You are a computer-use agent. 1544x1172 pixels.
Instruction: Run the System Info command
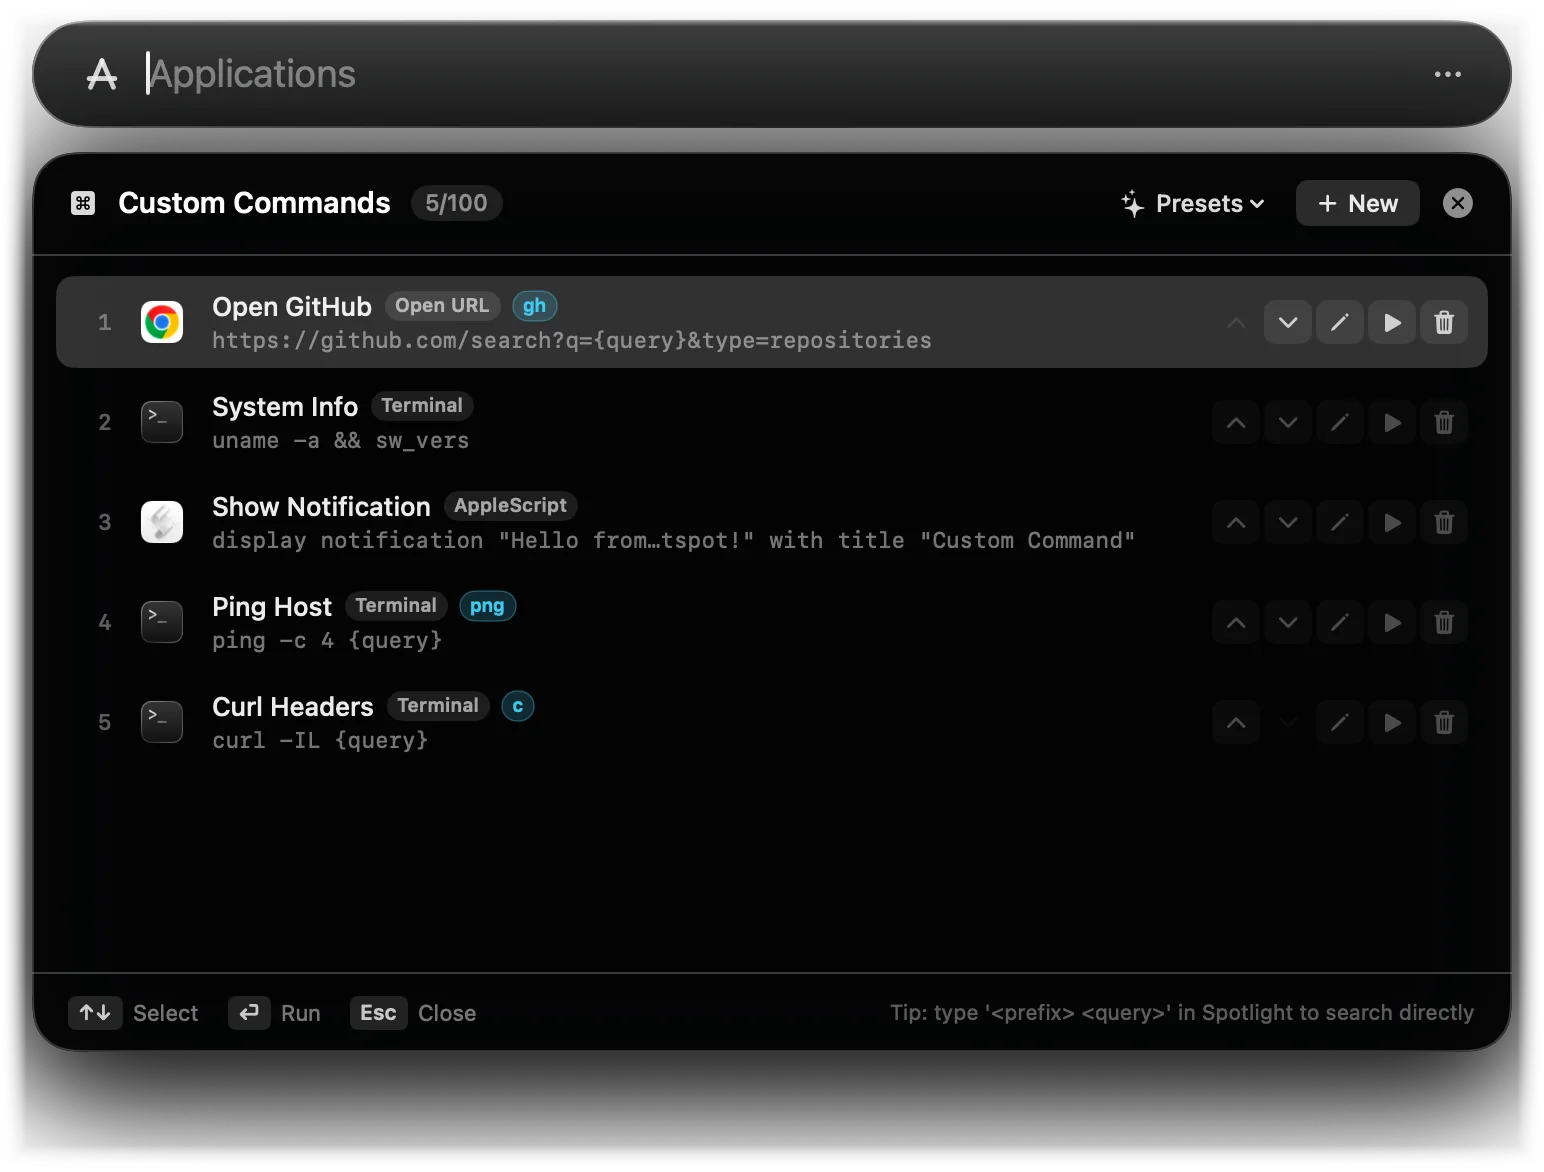pyautogui.click(x=1392, y=422)
